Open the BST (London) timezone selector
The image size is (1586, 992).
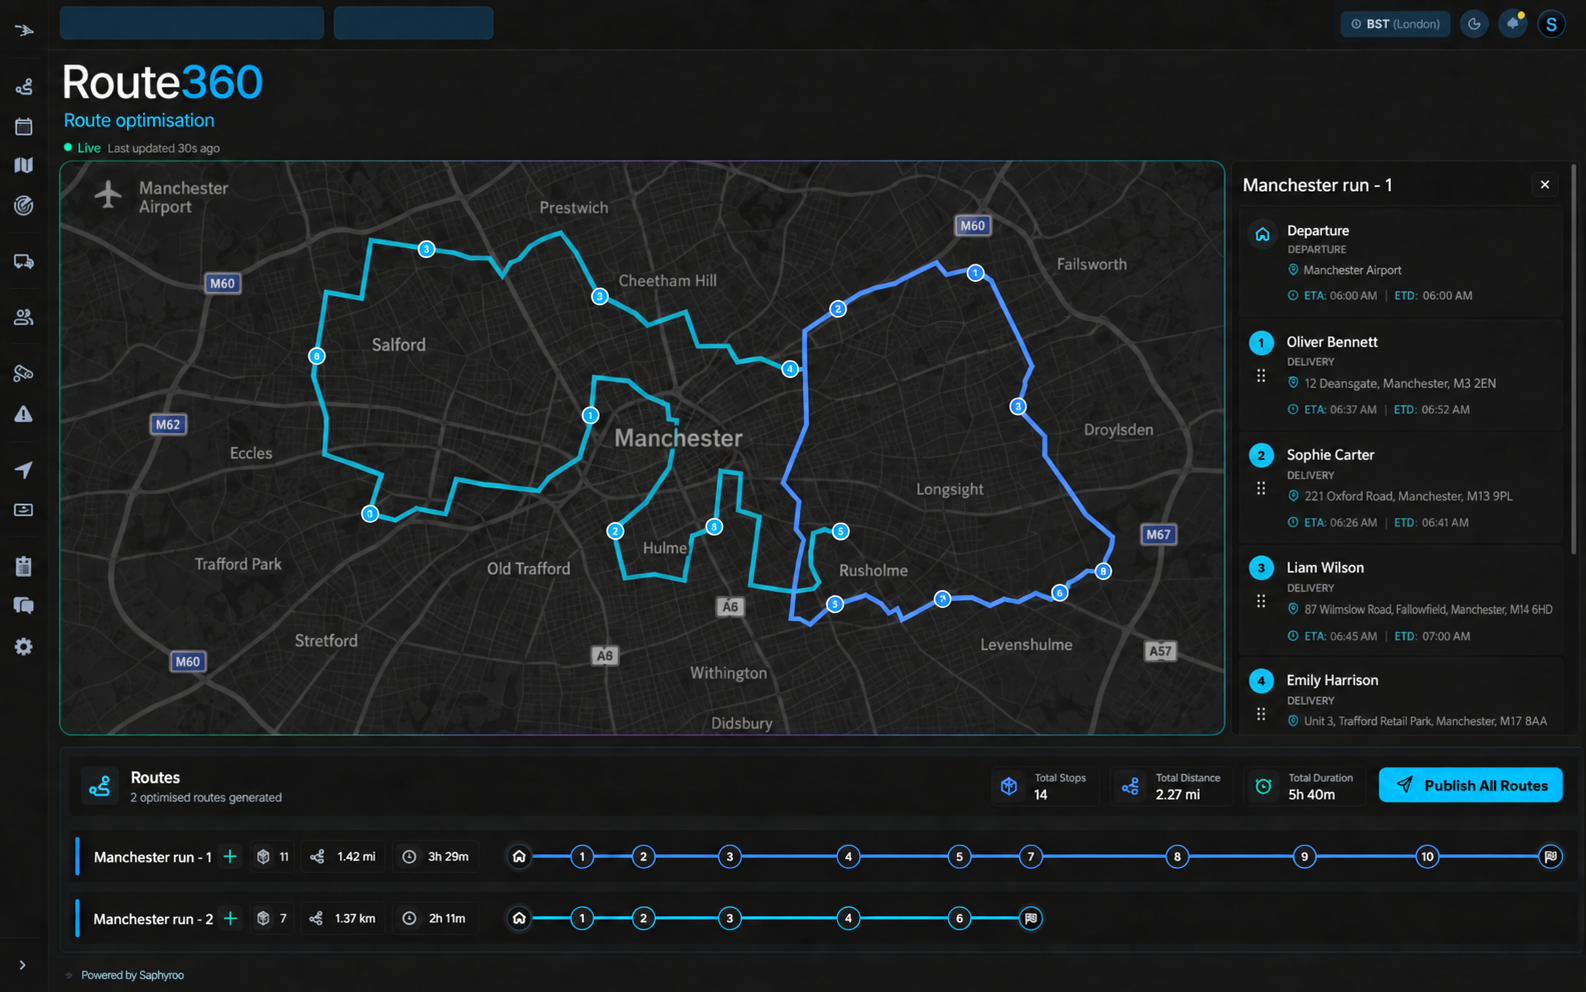1395,24
